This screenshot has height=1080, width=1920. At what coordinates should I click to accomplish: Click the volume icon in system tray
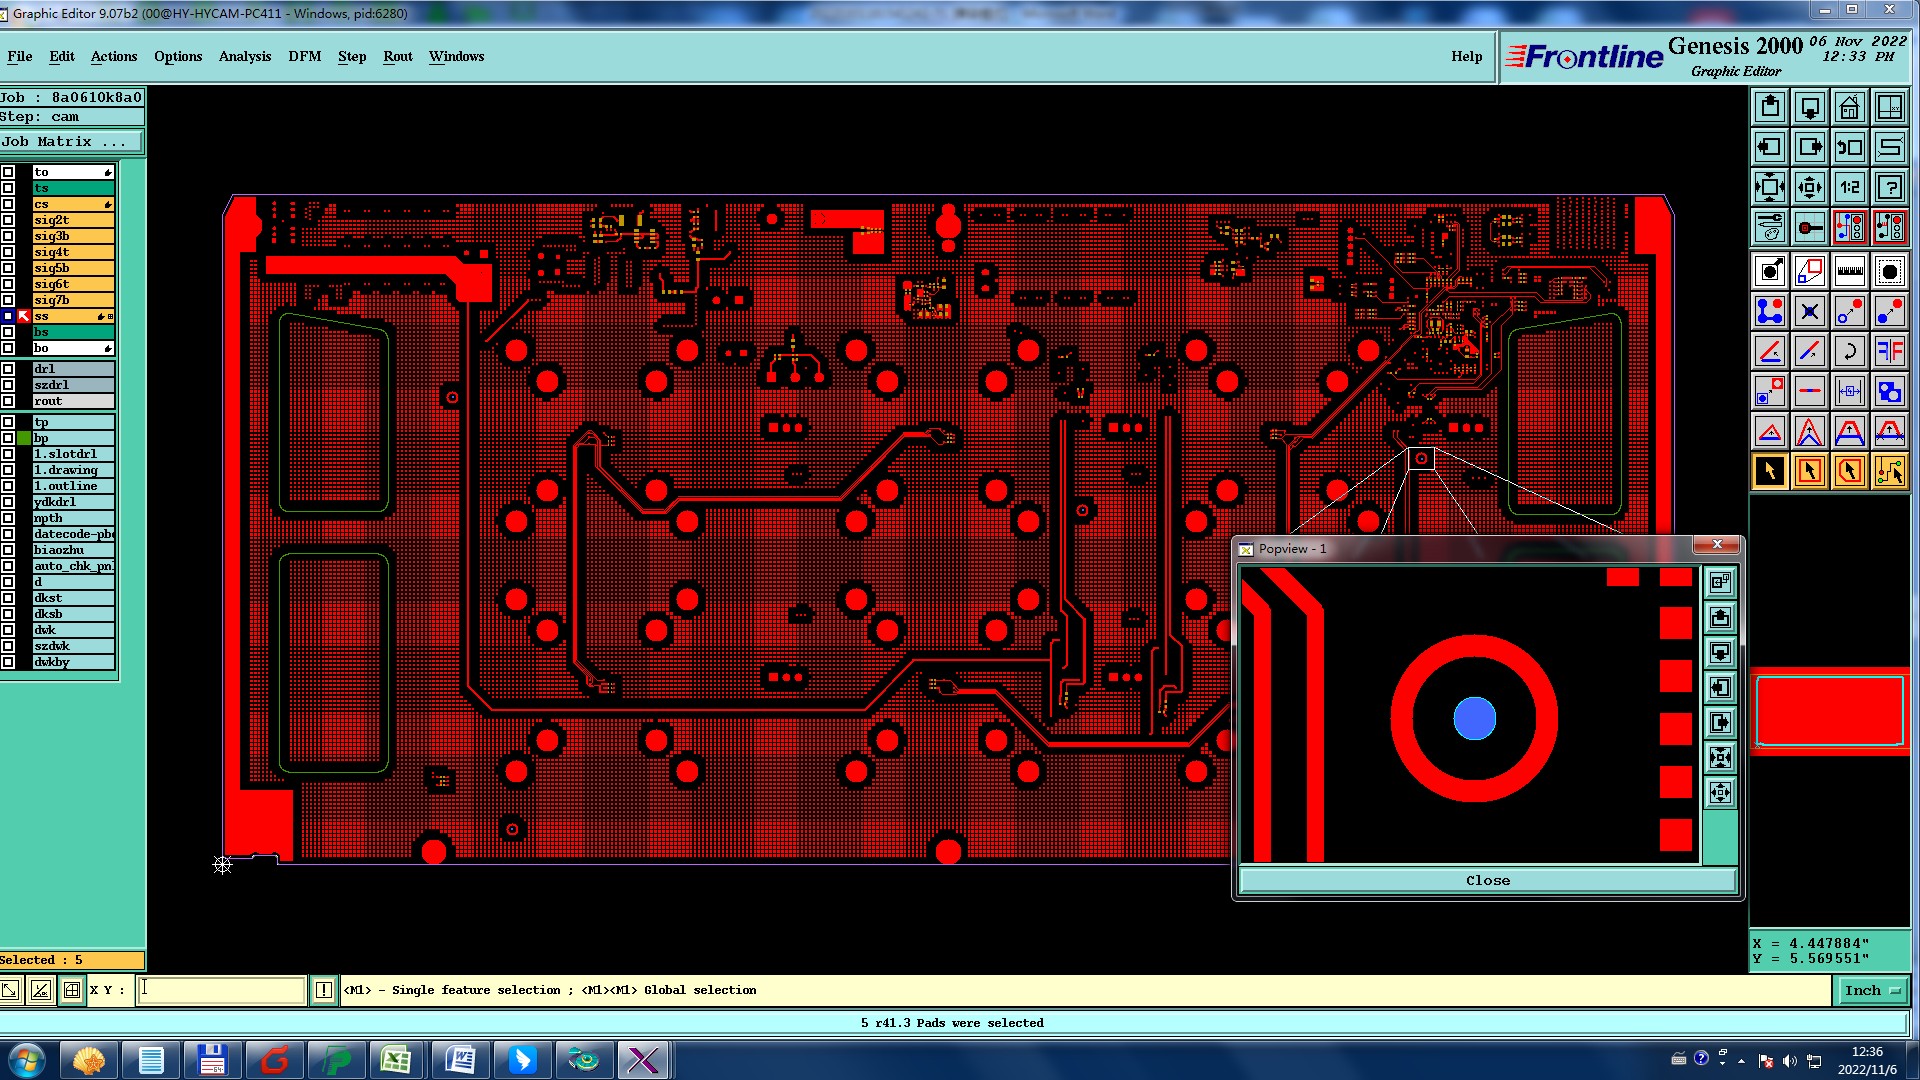click(1790, 1060)
